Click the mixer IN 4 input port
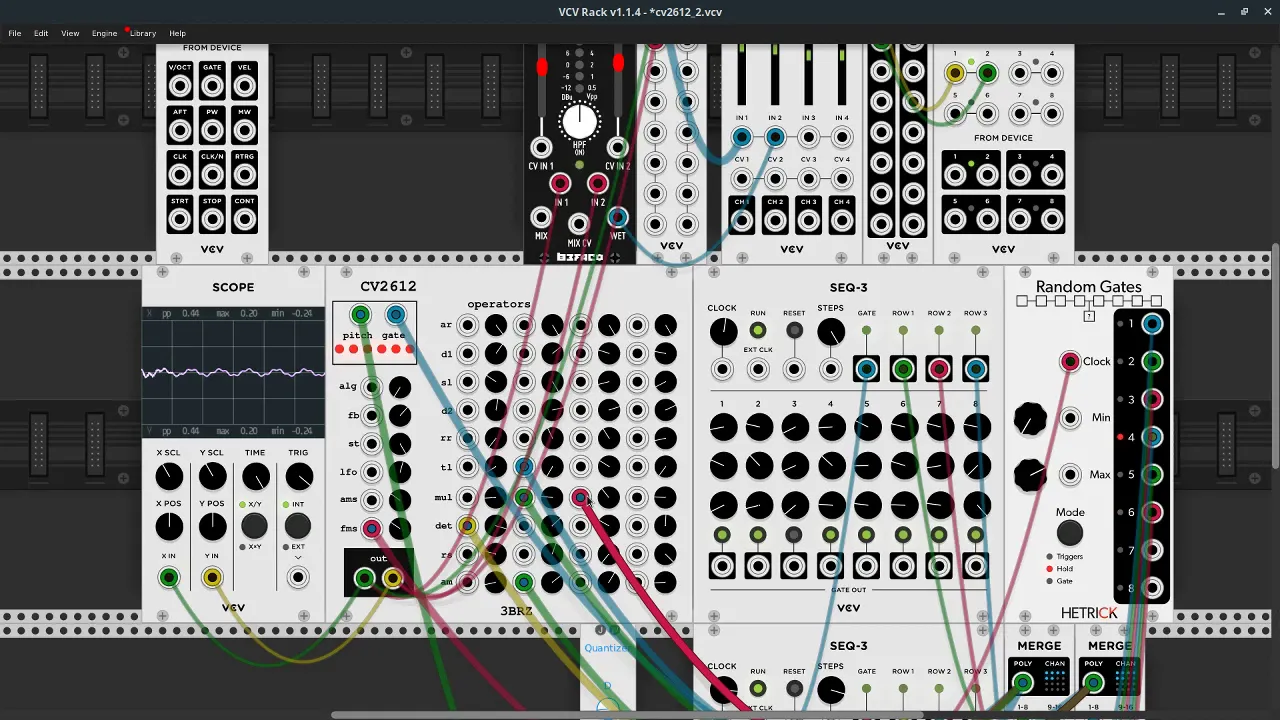 tap(842, 137)
